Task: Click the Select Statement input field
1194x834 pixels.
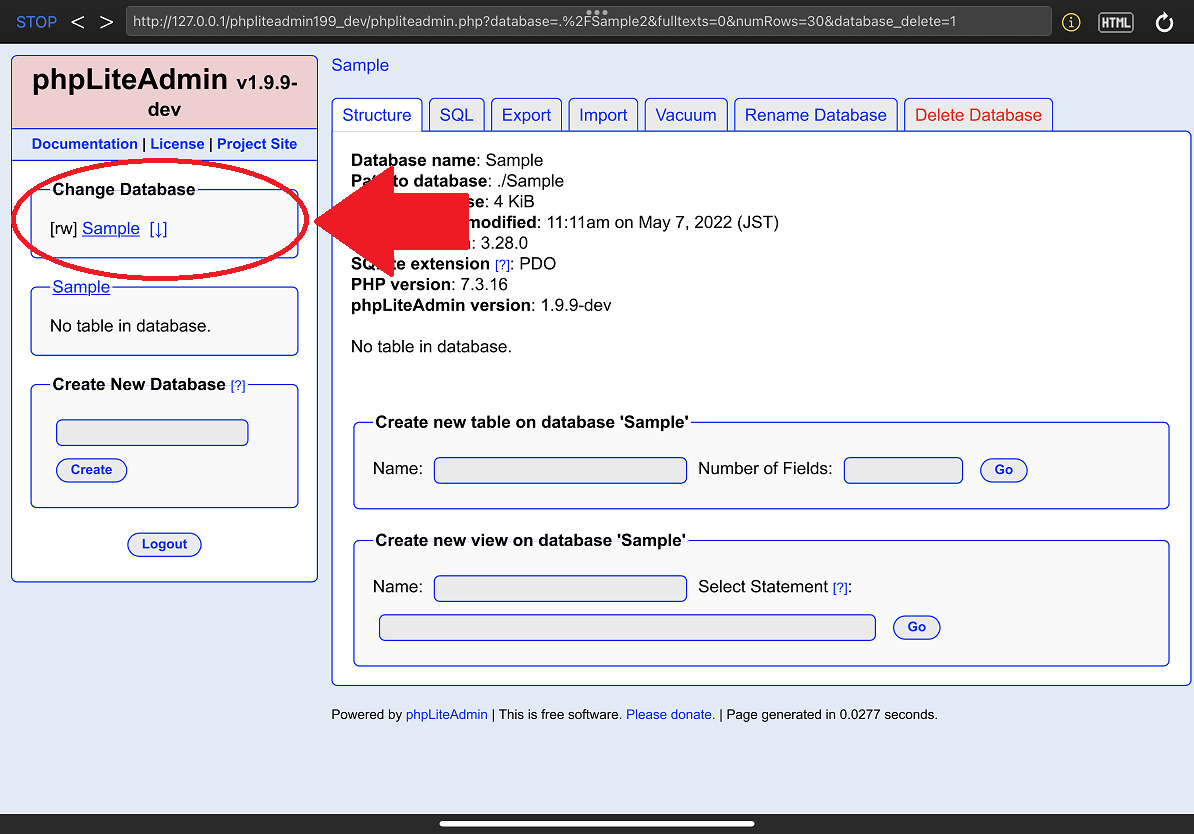Action: (627, 628)
